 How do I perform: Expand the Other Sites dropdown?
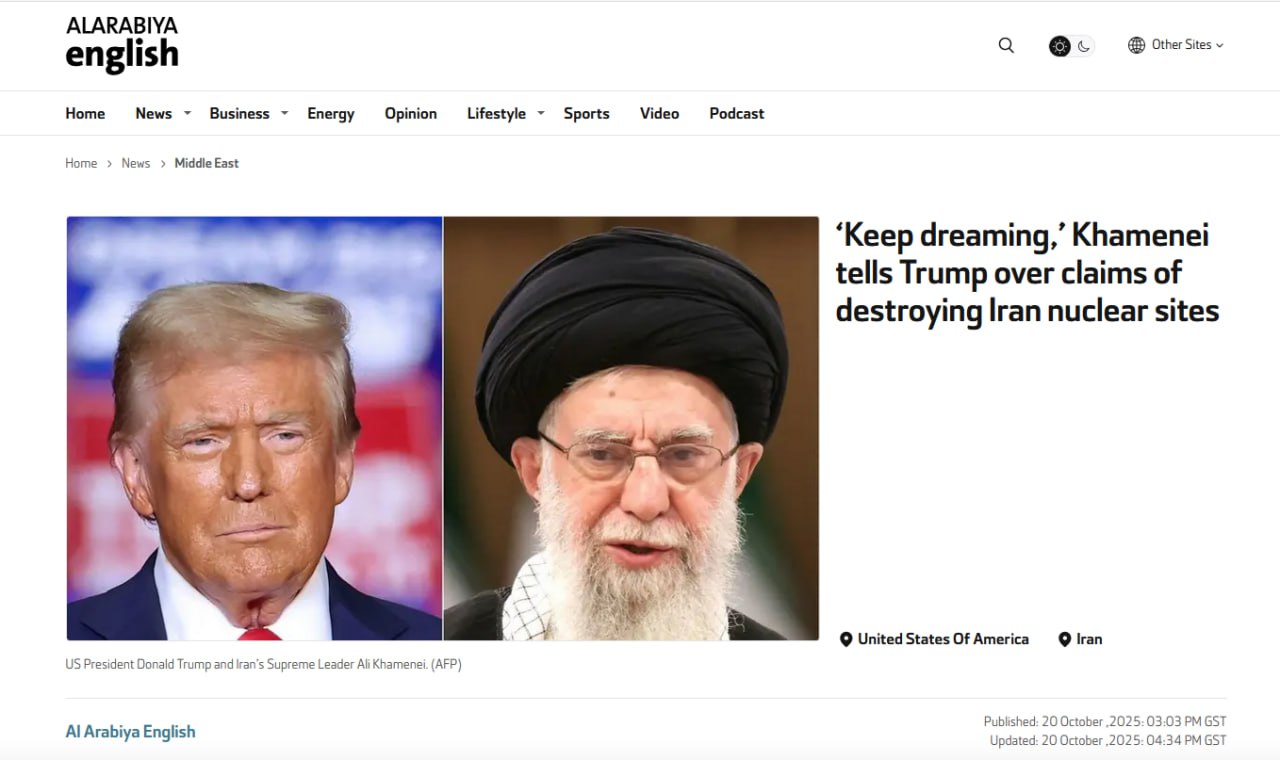click(1176, 45)
